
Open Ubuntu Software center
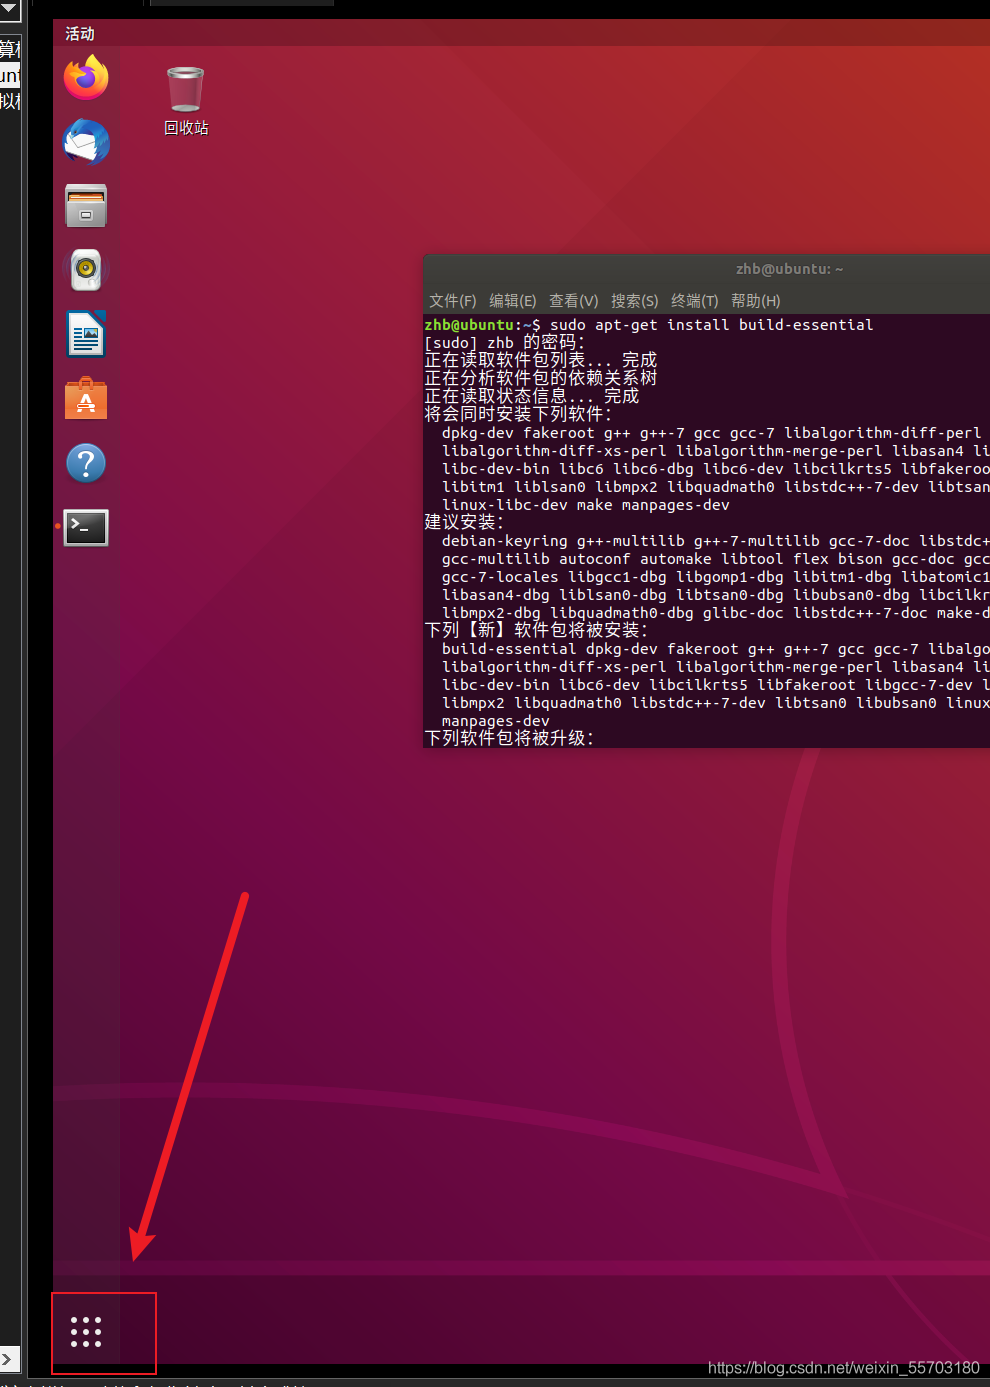click(85, 398)
